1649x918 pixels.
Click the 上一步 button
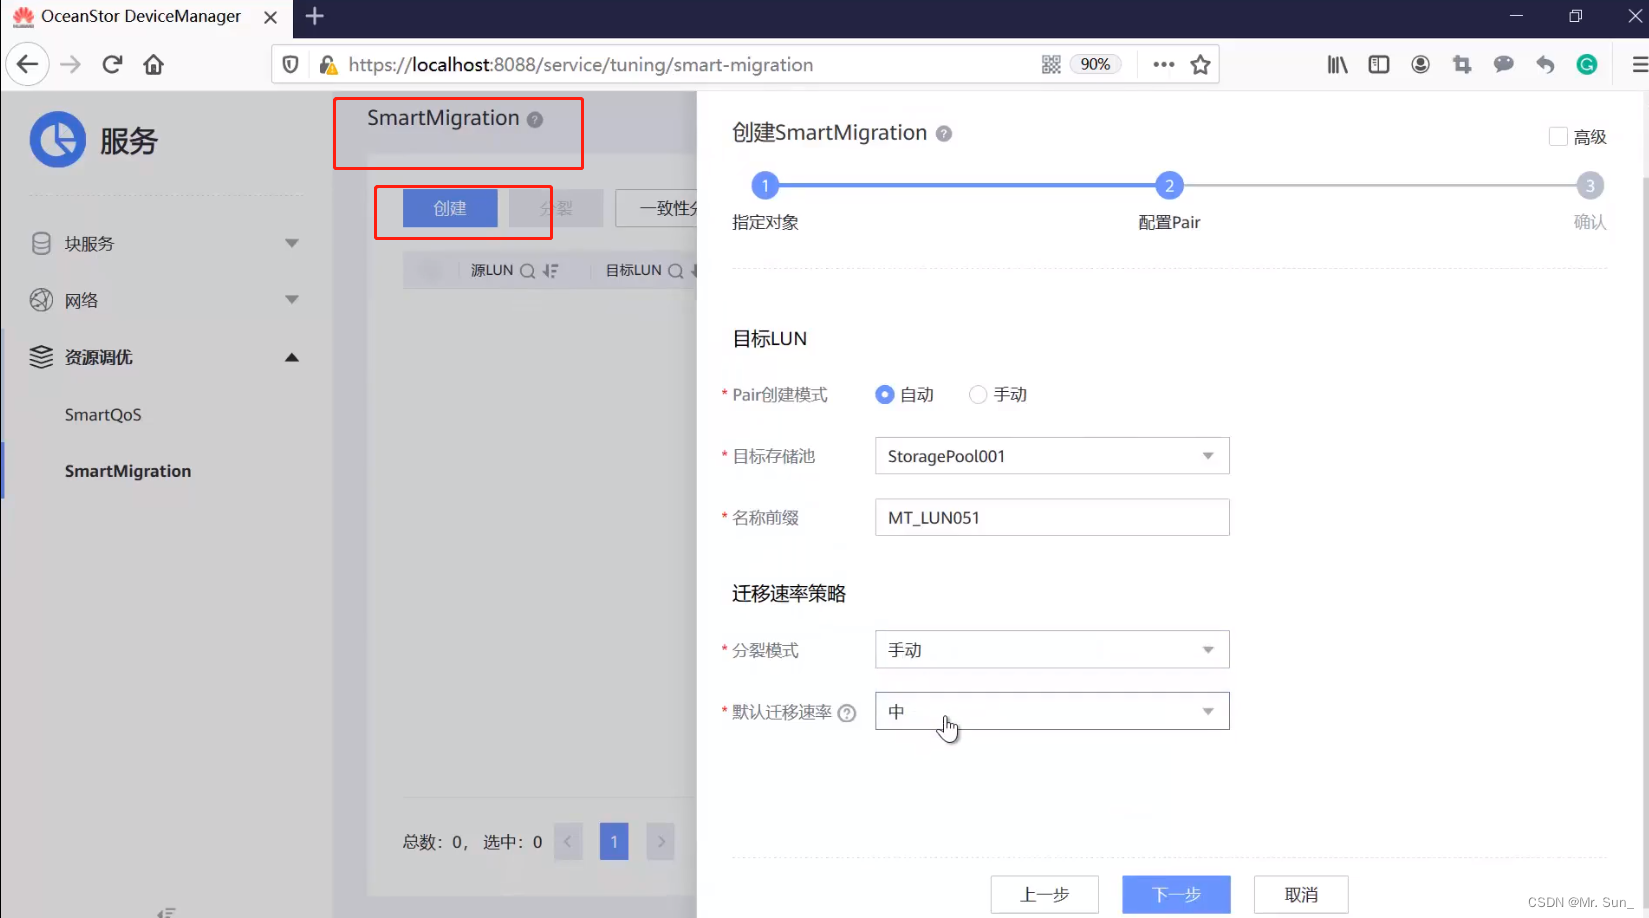click(1045, 894)
